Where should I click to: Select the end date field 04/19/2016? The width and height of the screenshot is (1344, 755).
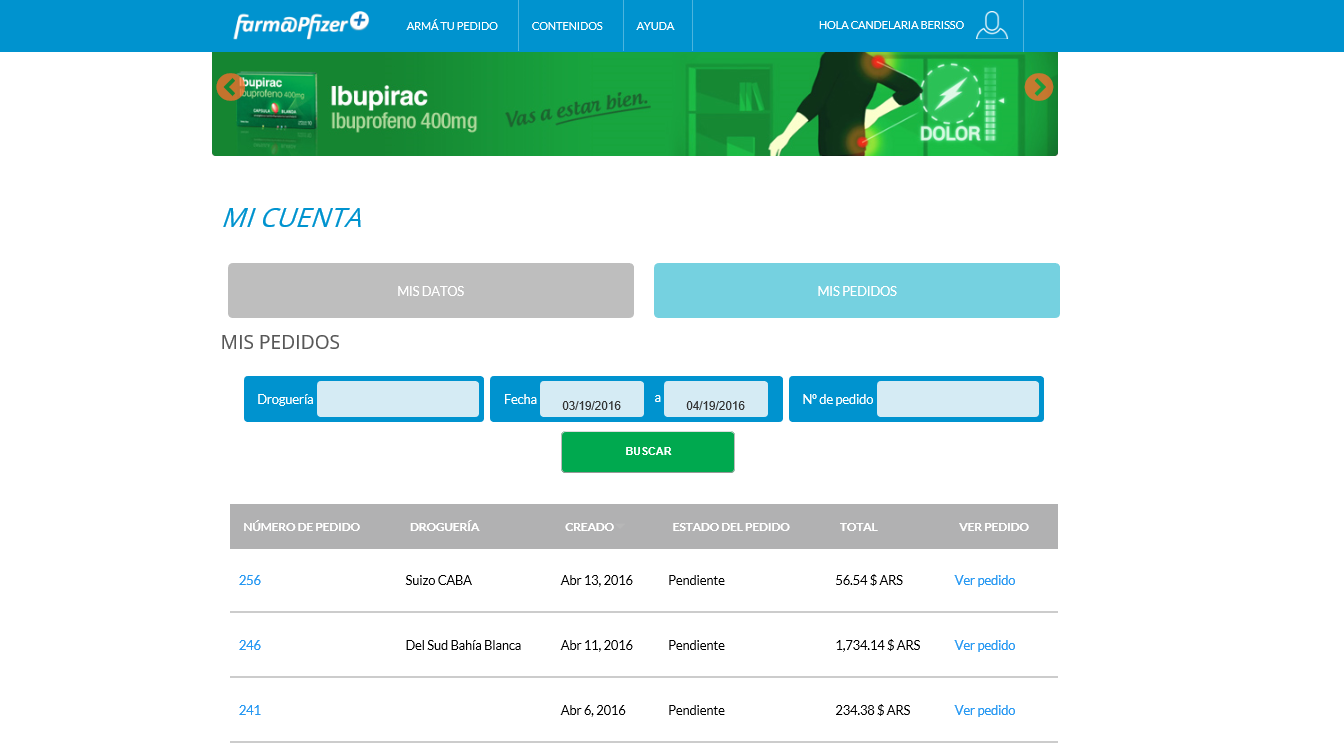pos(716,399)
